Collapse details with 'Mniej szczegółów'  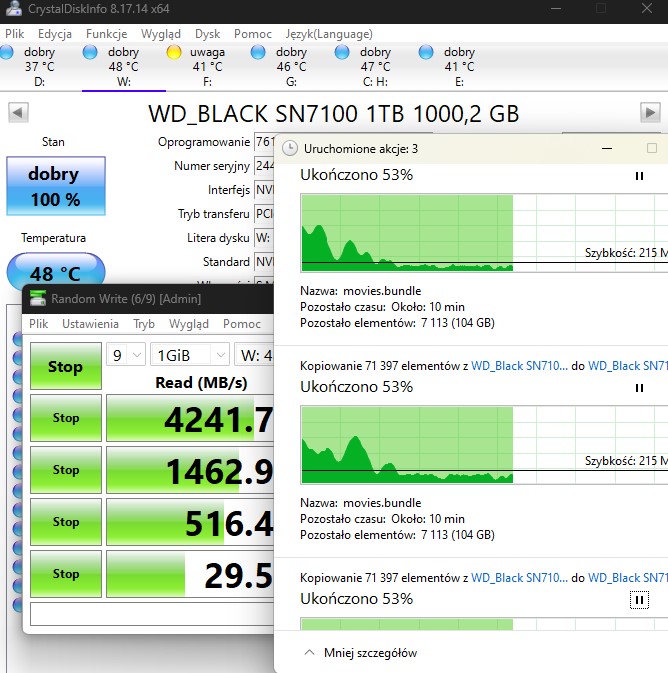[x=360, y=653]
